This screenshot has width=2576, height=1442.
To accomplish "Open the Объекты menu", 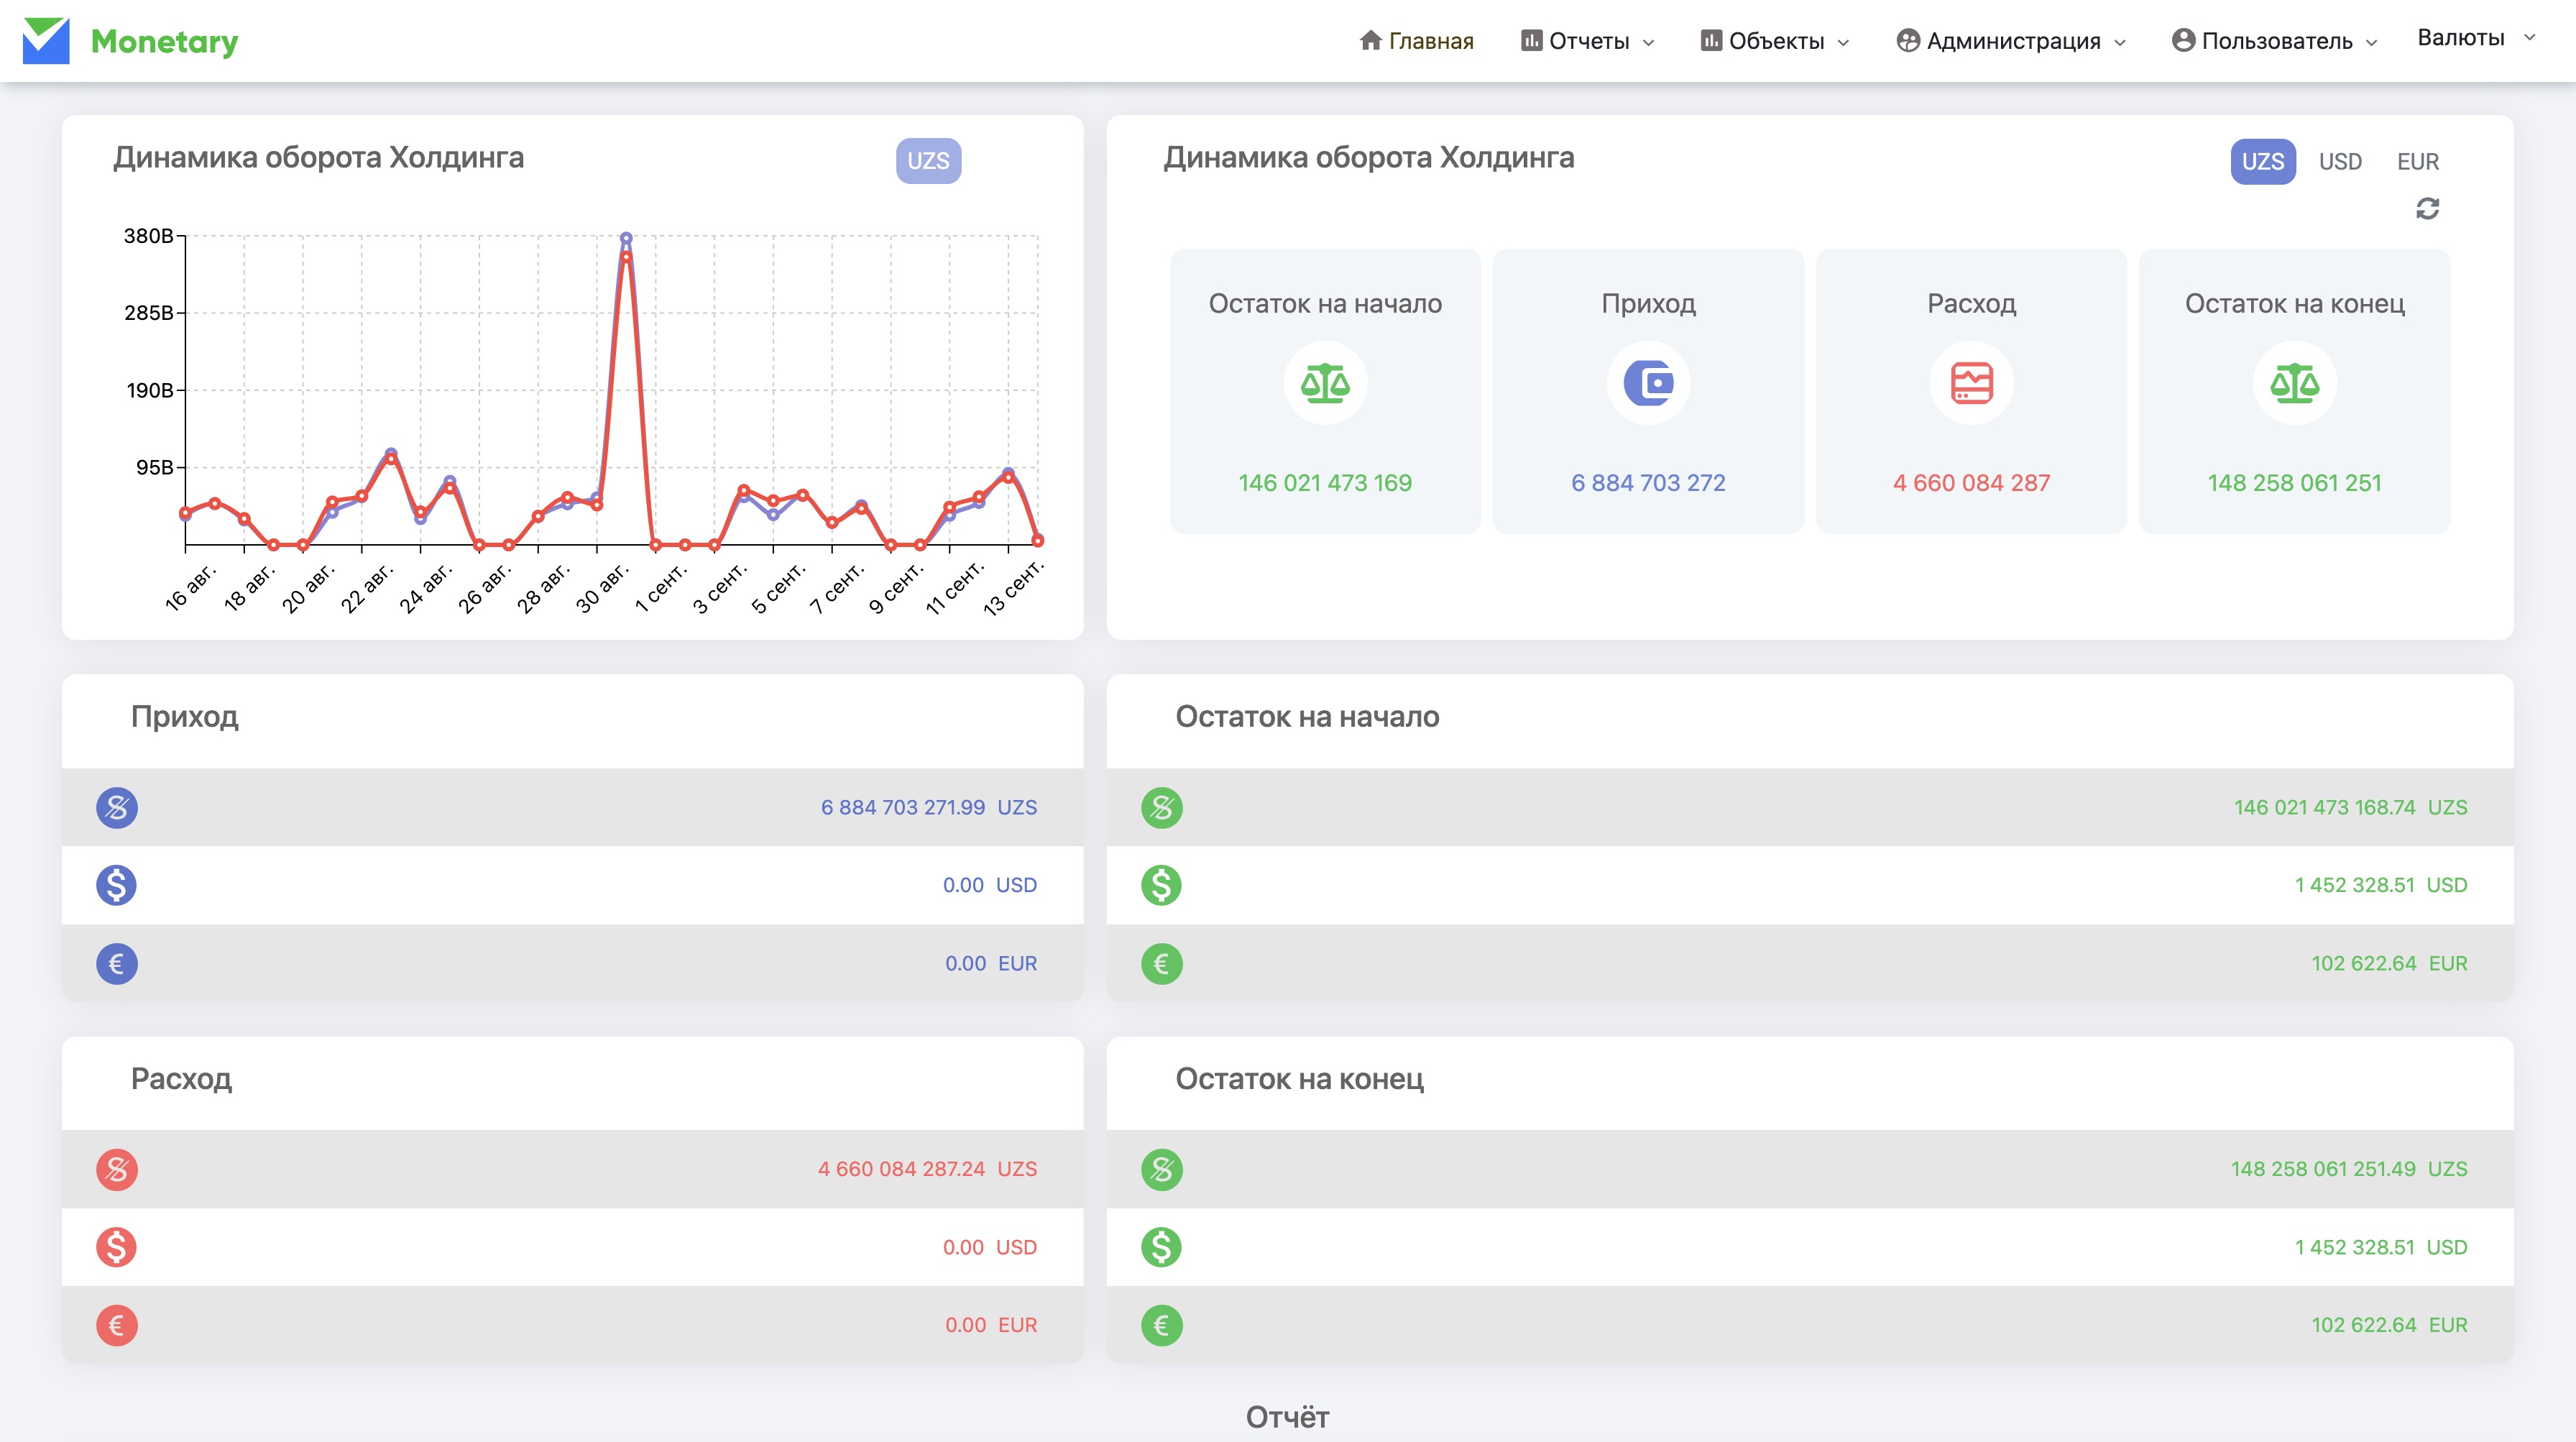I will click(1775, 41).
